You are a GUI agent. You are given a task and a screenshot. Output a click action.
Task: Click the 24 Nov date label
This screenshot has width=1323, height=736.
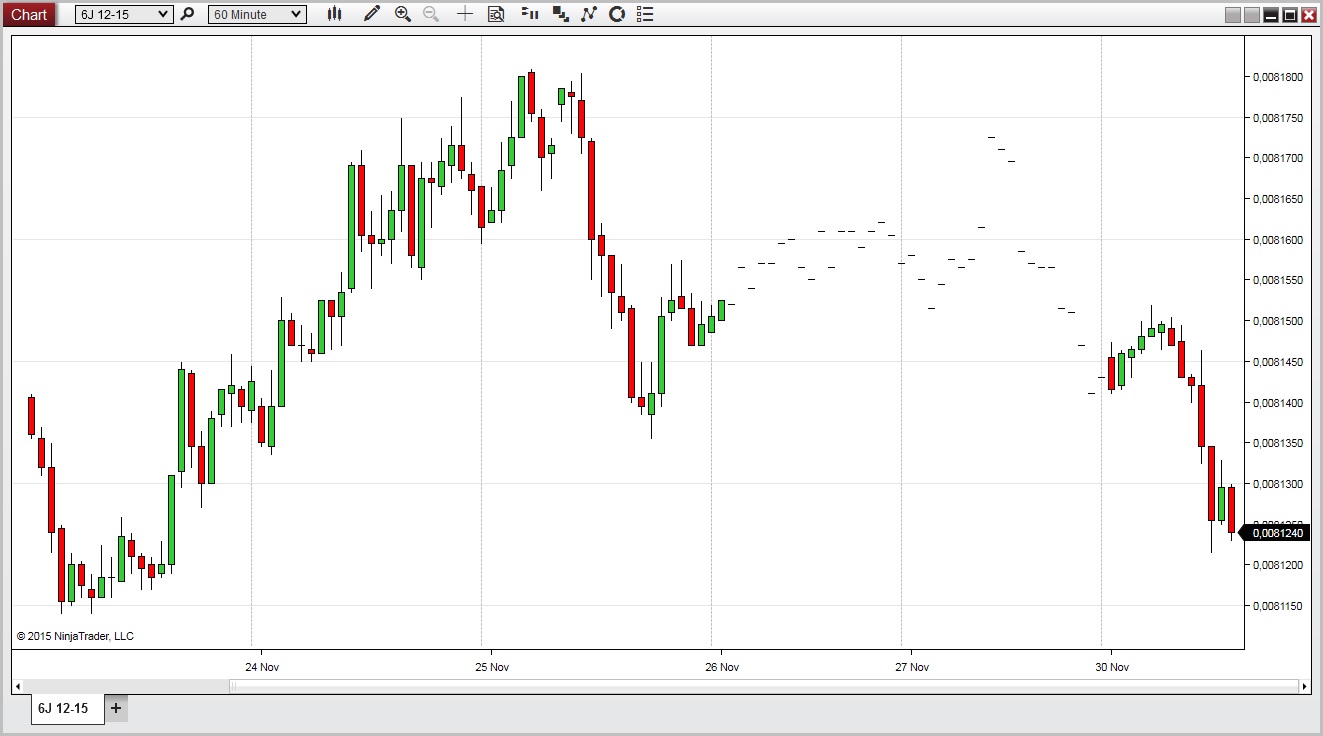pyautogui.click(x=262, y=666)
